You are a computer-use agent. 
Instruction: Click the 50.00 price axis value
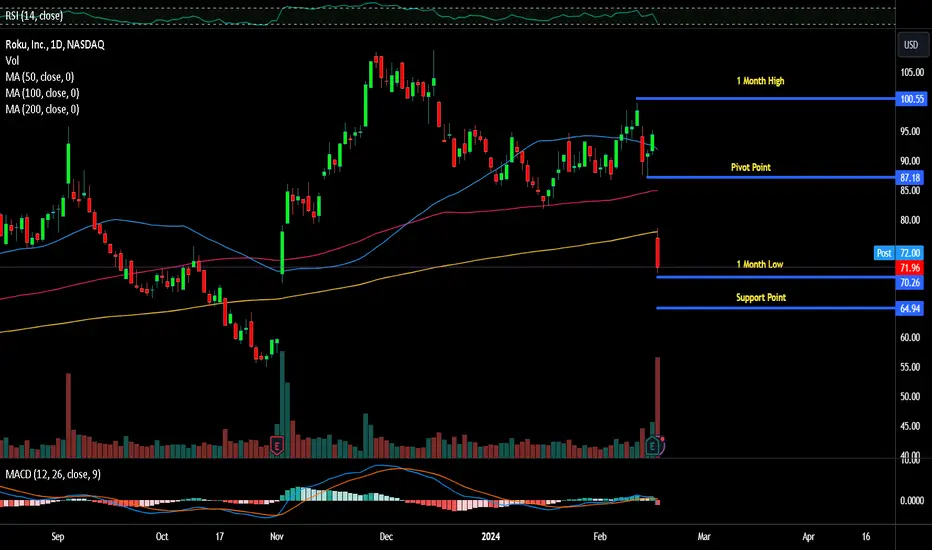tap(910, 396)
